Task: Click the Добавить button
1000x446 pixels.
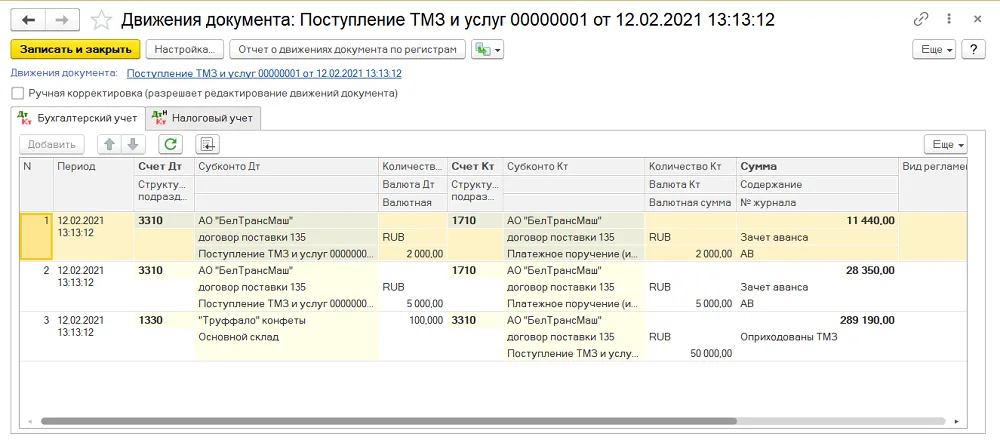Action: [x=52, y=144]
